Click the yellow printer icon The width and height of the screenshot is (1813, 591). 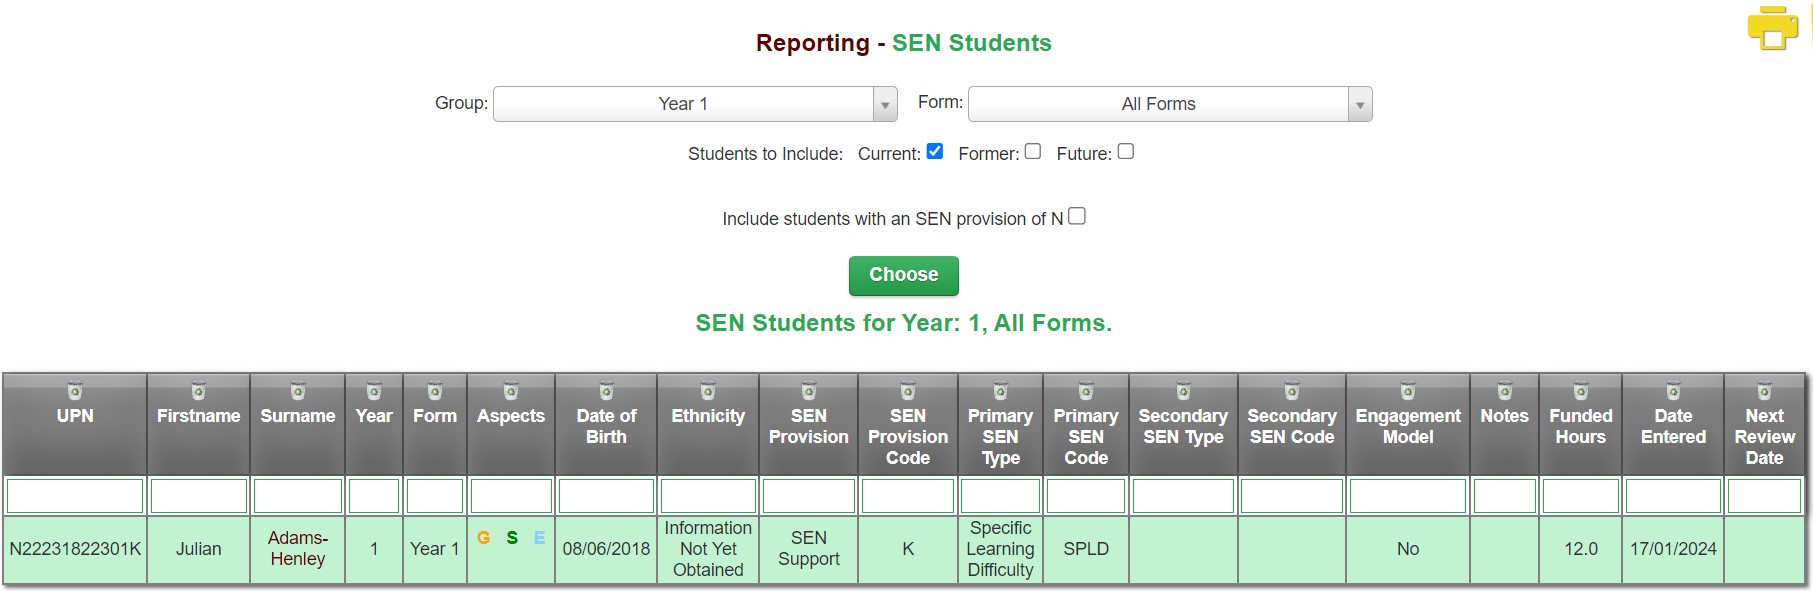click(x=1773, y=27)
